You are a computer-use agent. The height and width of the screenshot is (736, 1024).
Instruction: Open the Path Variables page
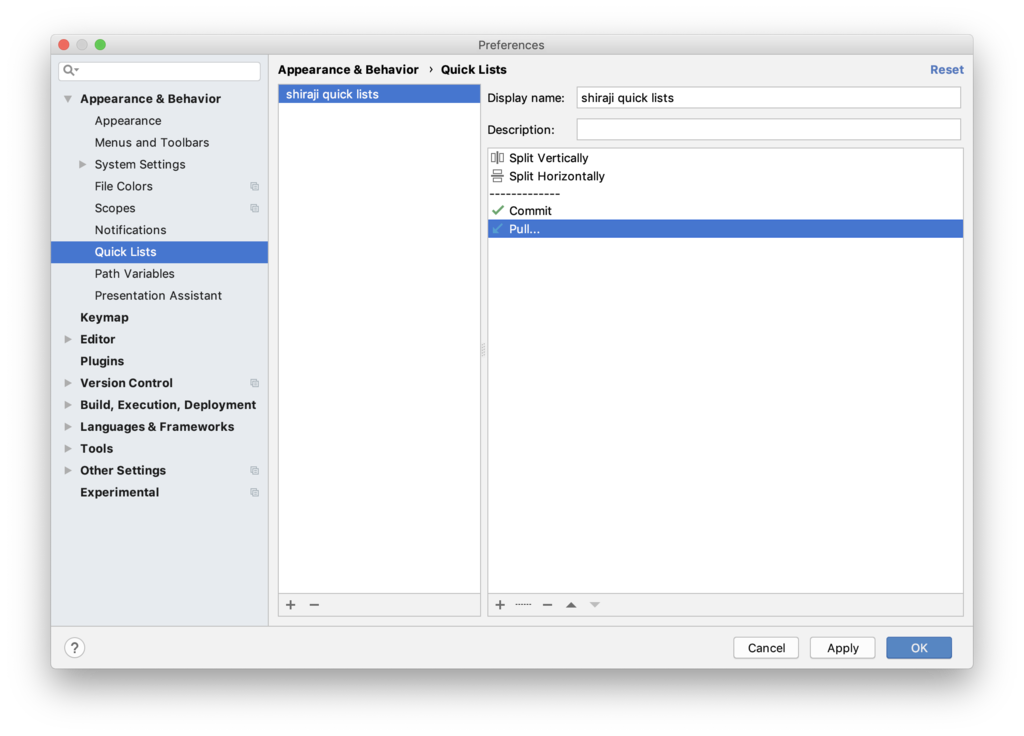coord(135,274)
